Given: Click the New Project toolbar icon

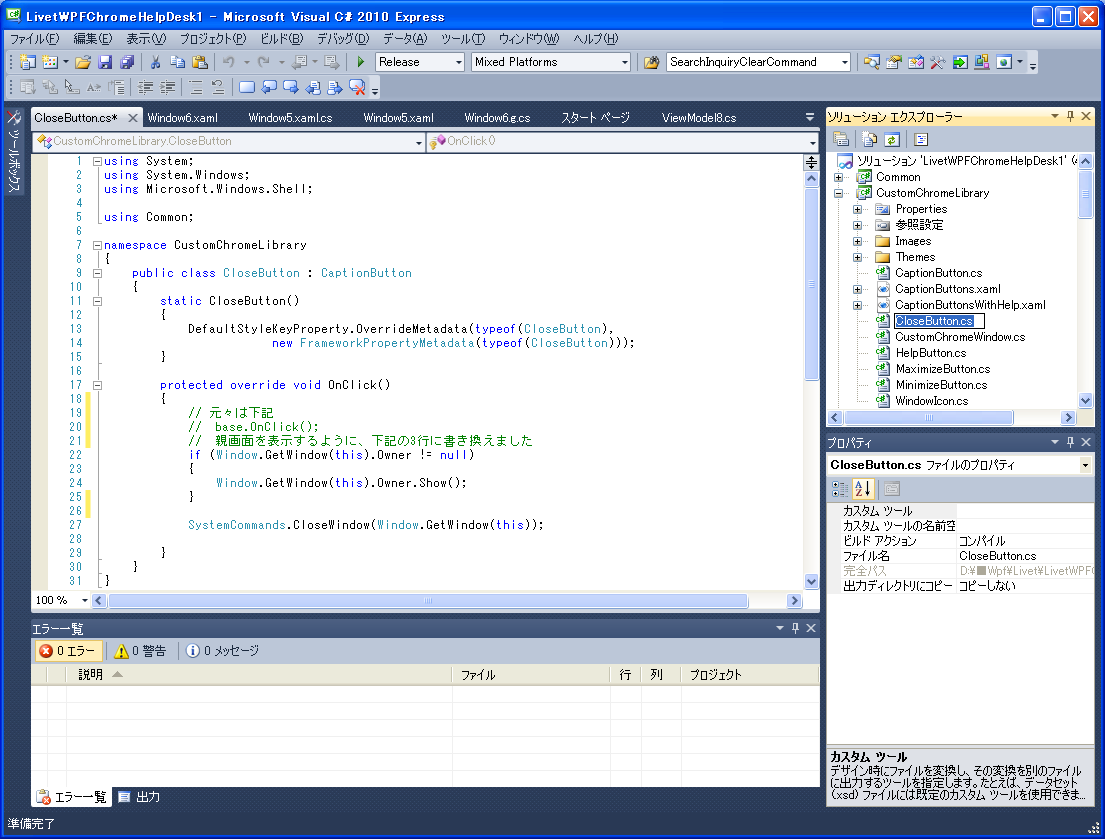Looking at the screenshot, I should click(x=27, y=62).
